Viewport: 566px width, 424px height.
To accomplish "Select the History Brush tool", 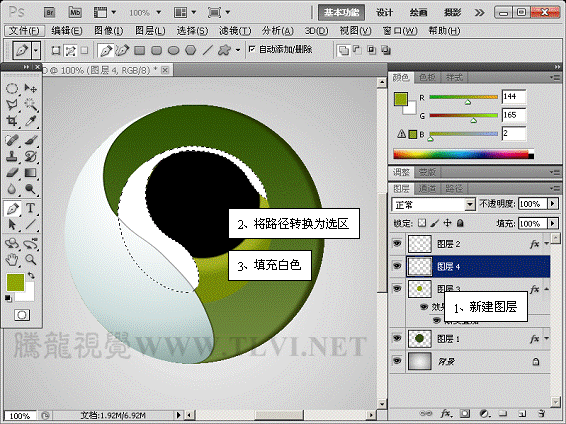I will pos(31,156).
